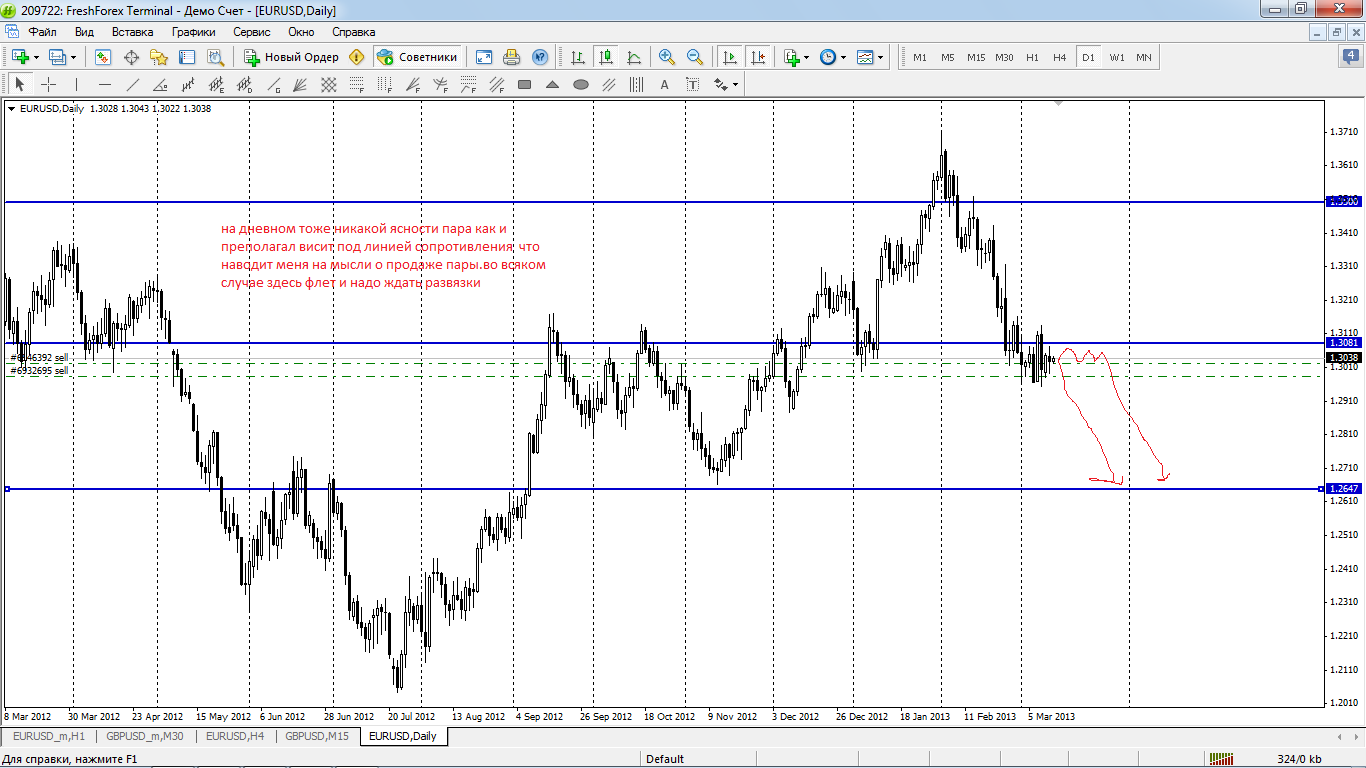Click the Print chart icon
This screenshot has height=768, width=1366.
pyautogui.click(x=512, y=57)
